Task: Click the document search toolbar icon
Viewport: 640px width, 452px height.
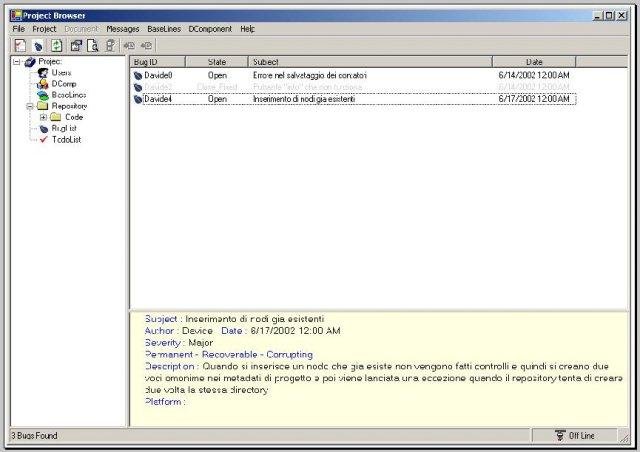Action: (x=93, y=46)
